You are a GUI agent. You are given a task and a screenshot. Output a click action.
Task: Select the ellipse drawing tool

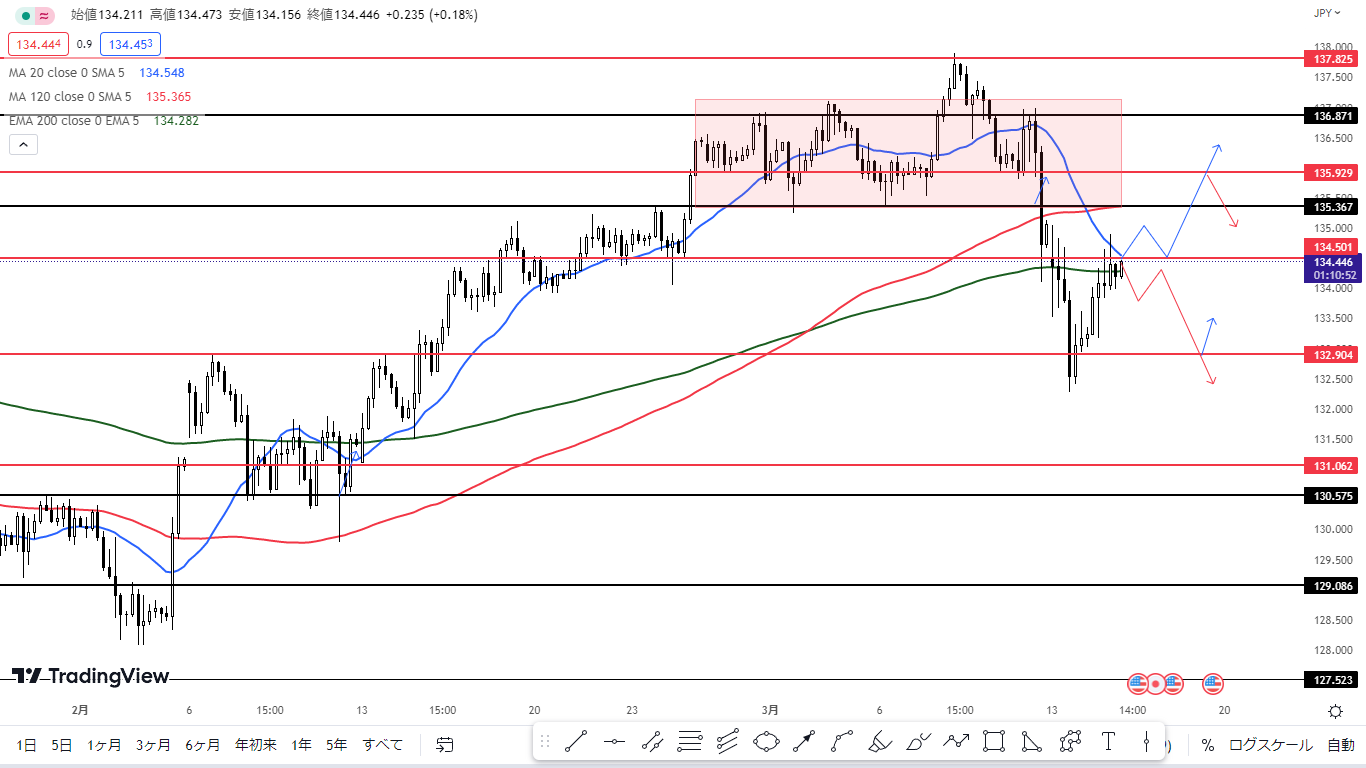click(x=766, y=741)
